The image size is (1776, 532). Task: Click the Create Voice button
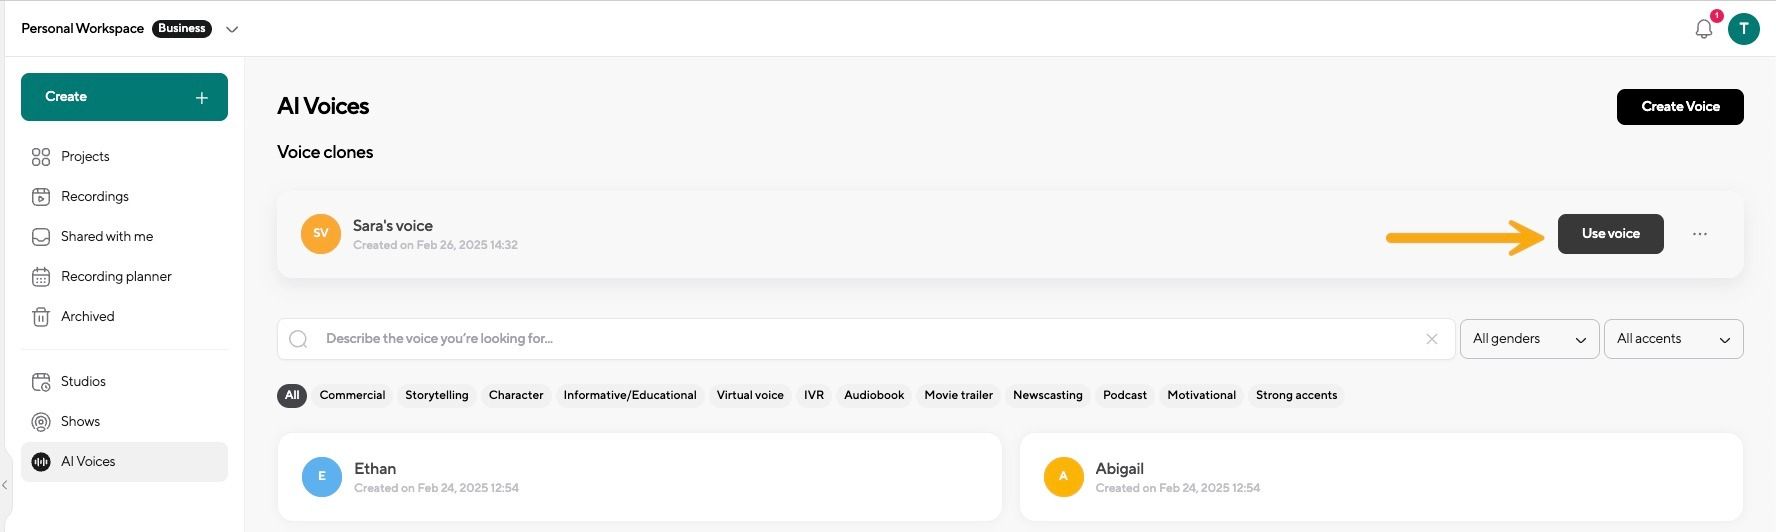[x=1679, y=107]
